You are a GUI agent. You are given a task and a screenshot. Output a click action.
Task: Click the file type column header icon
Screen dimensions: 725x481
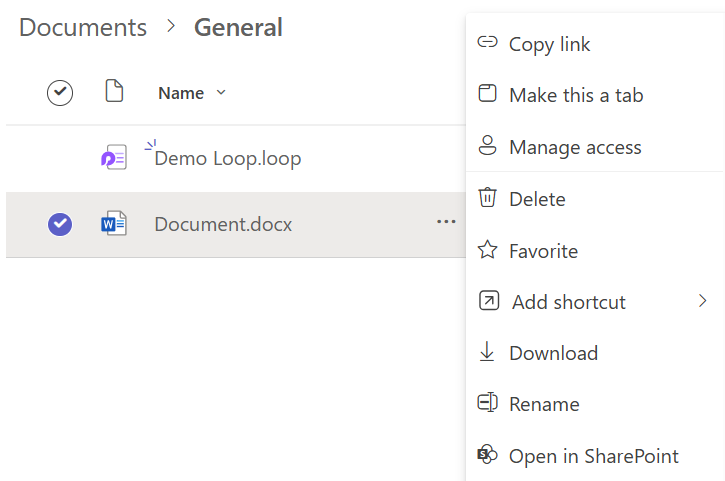(x=115, y=92)
